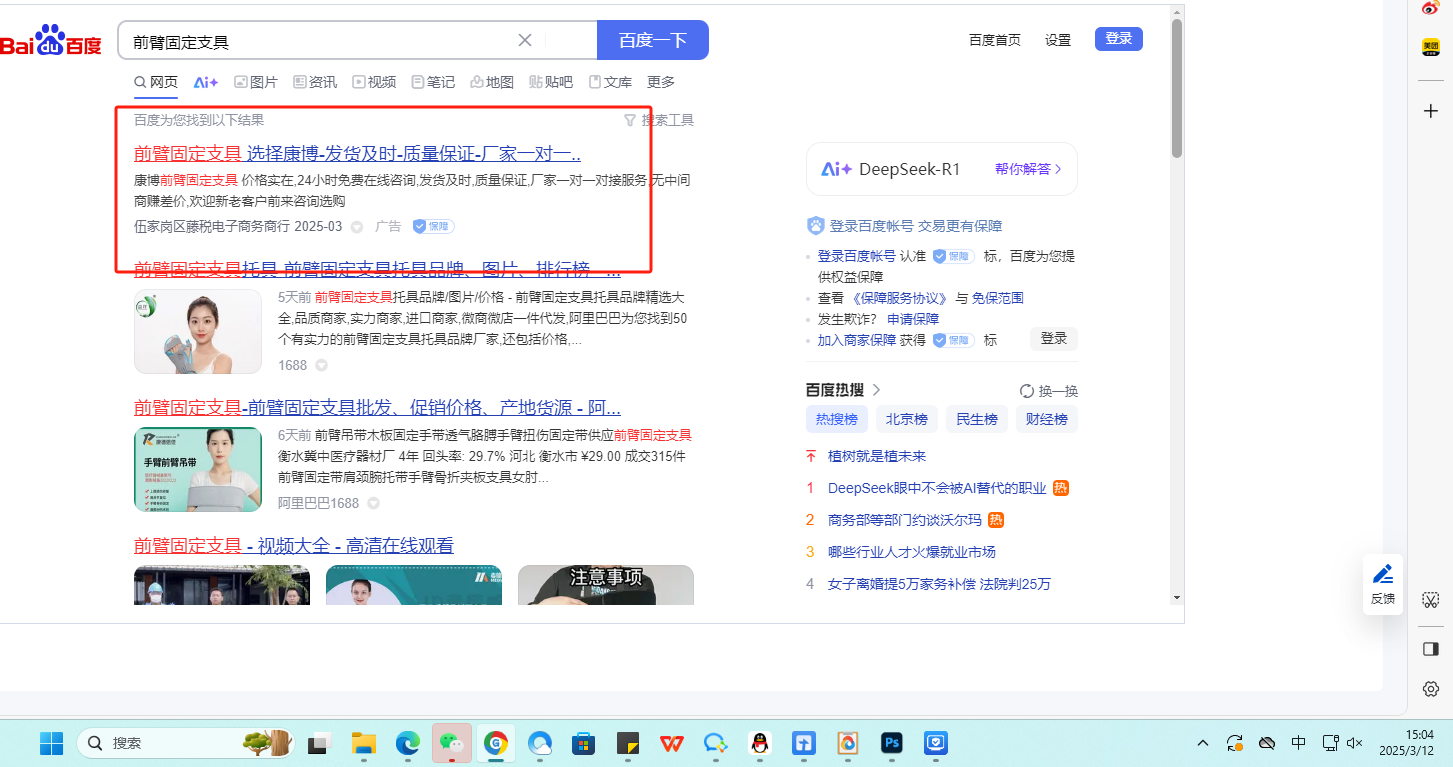Clear the search box with X icon

click(x=525, y=40)
